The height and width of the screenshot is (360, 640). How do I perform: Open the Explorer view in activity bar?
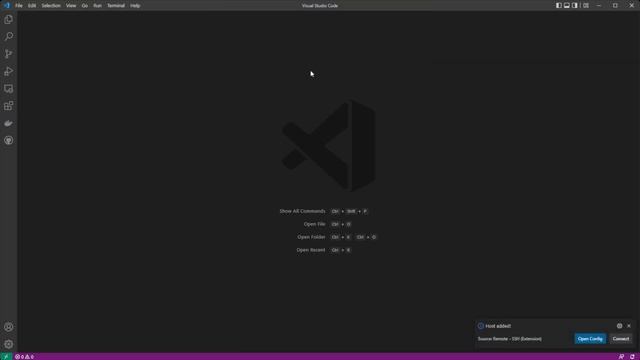(9, 20)
